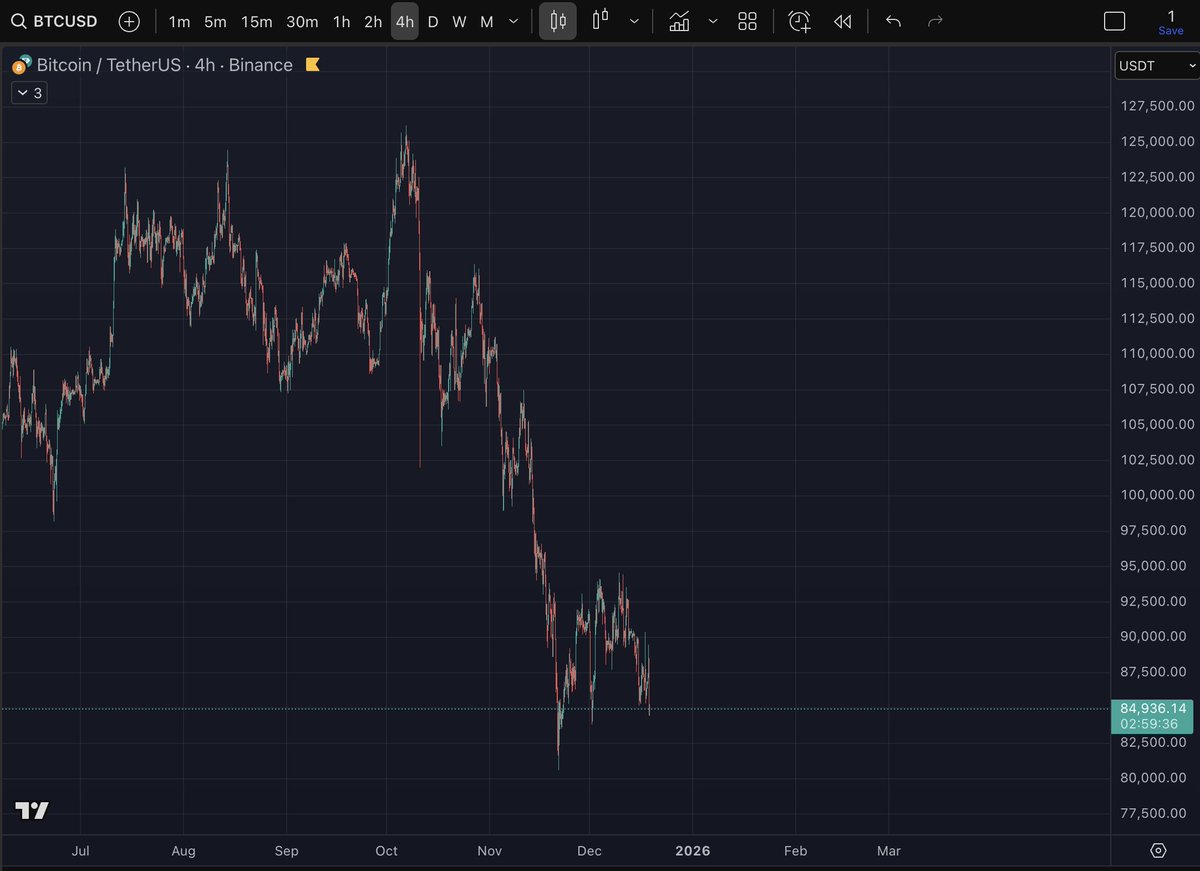Open indicator templates grid icon

(x=747, y=21)
